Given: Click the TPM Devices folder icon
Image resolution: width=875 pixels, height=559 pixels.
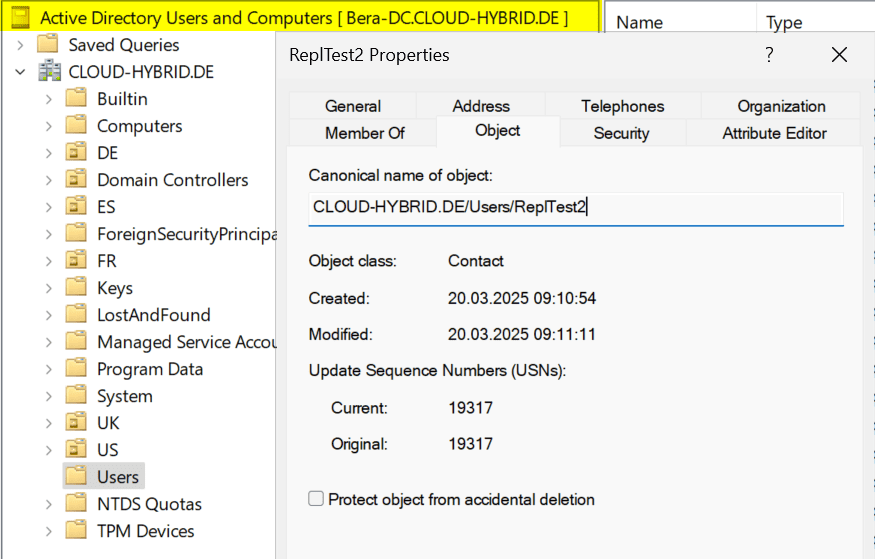Looking at the screenshot, I should tap(76, 531).
